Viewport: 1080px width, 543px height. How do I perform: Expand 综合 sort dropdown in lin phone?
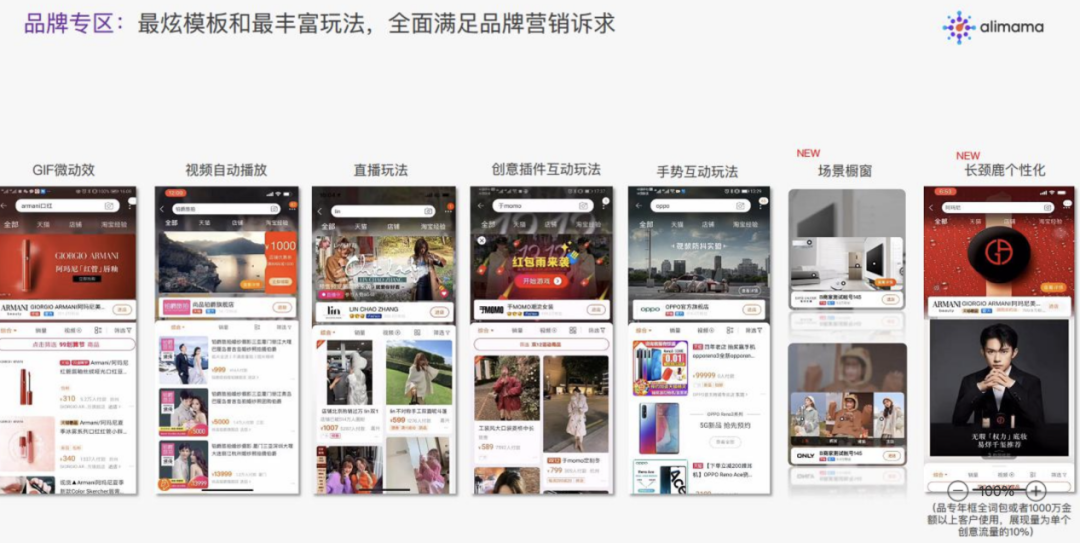[326, 332]
